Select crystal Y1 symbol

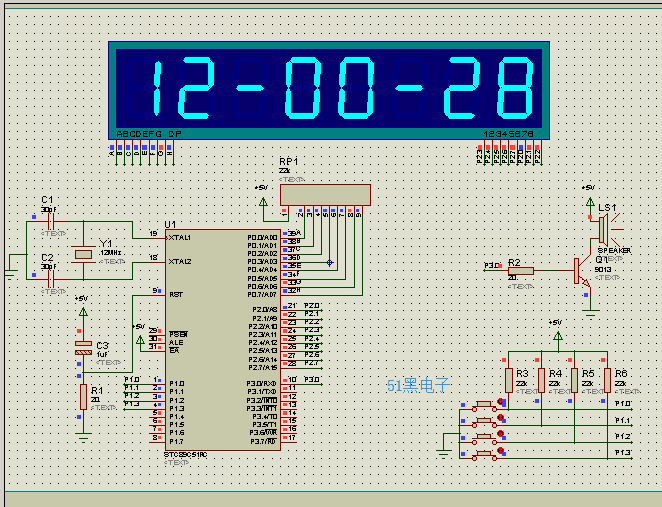[83, 254]
